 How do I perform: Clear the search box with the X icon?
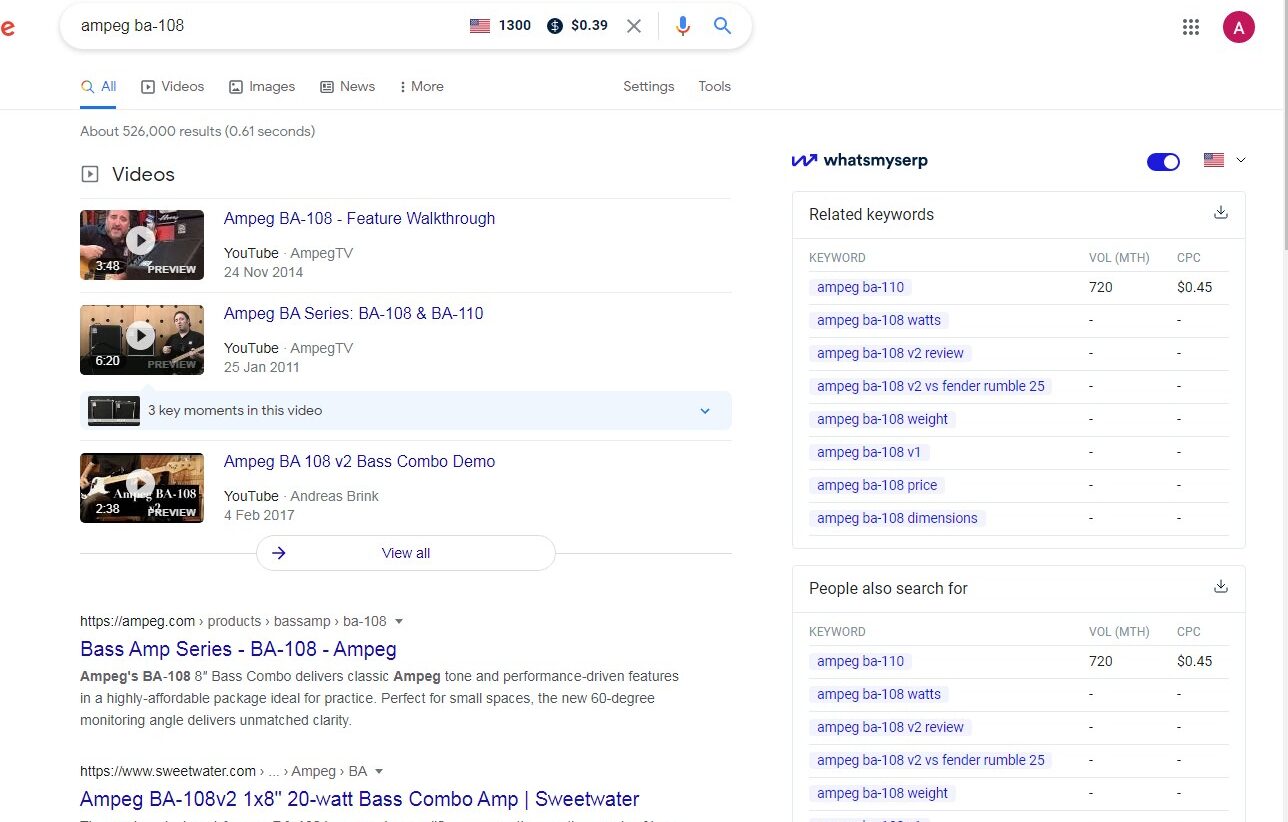coord(634,26)
